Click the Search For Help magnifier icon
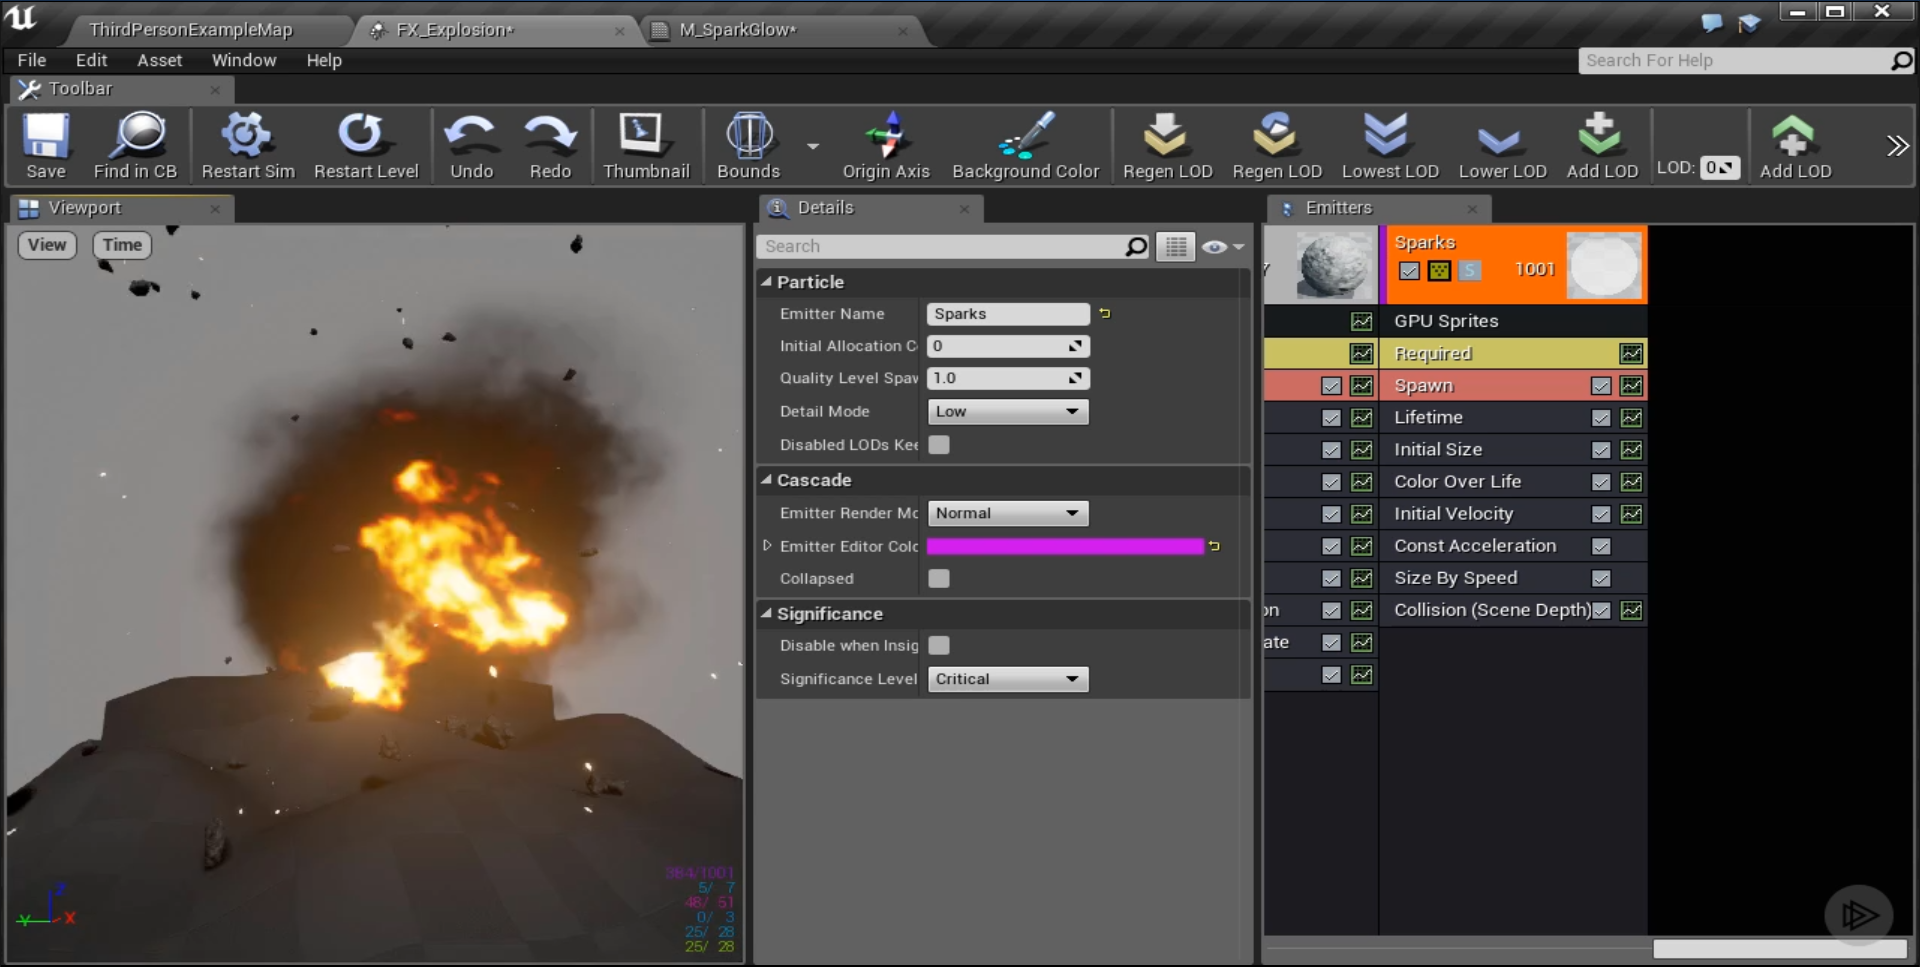This screenshot has height=967, width=1920. [1901, 61]
